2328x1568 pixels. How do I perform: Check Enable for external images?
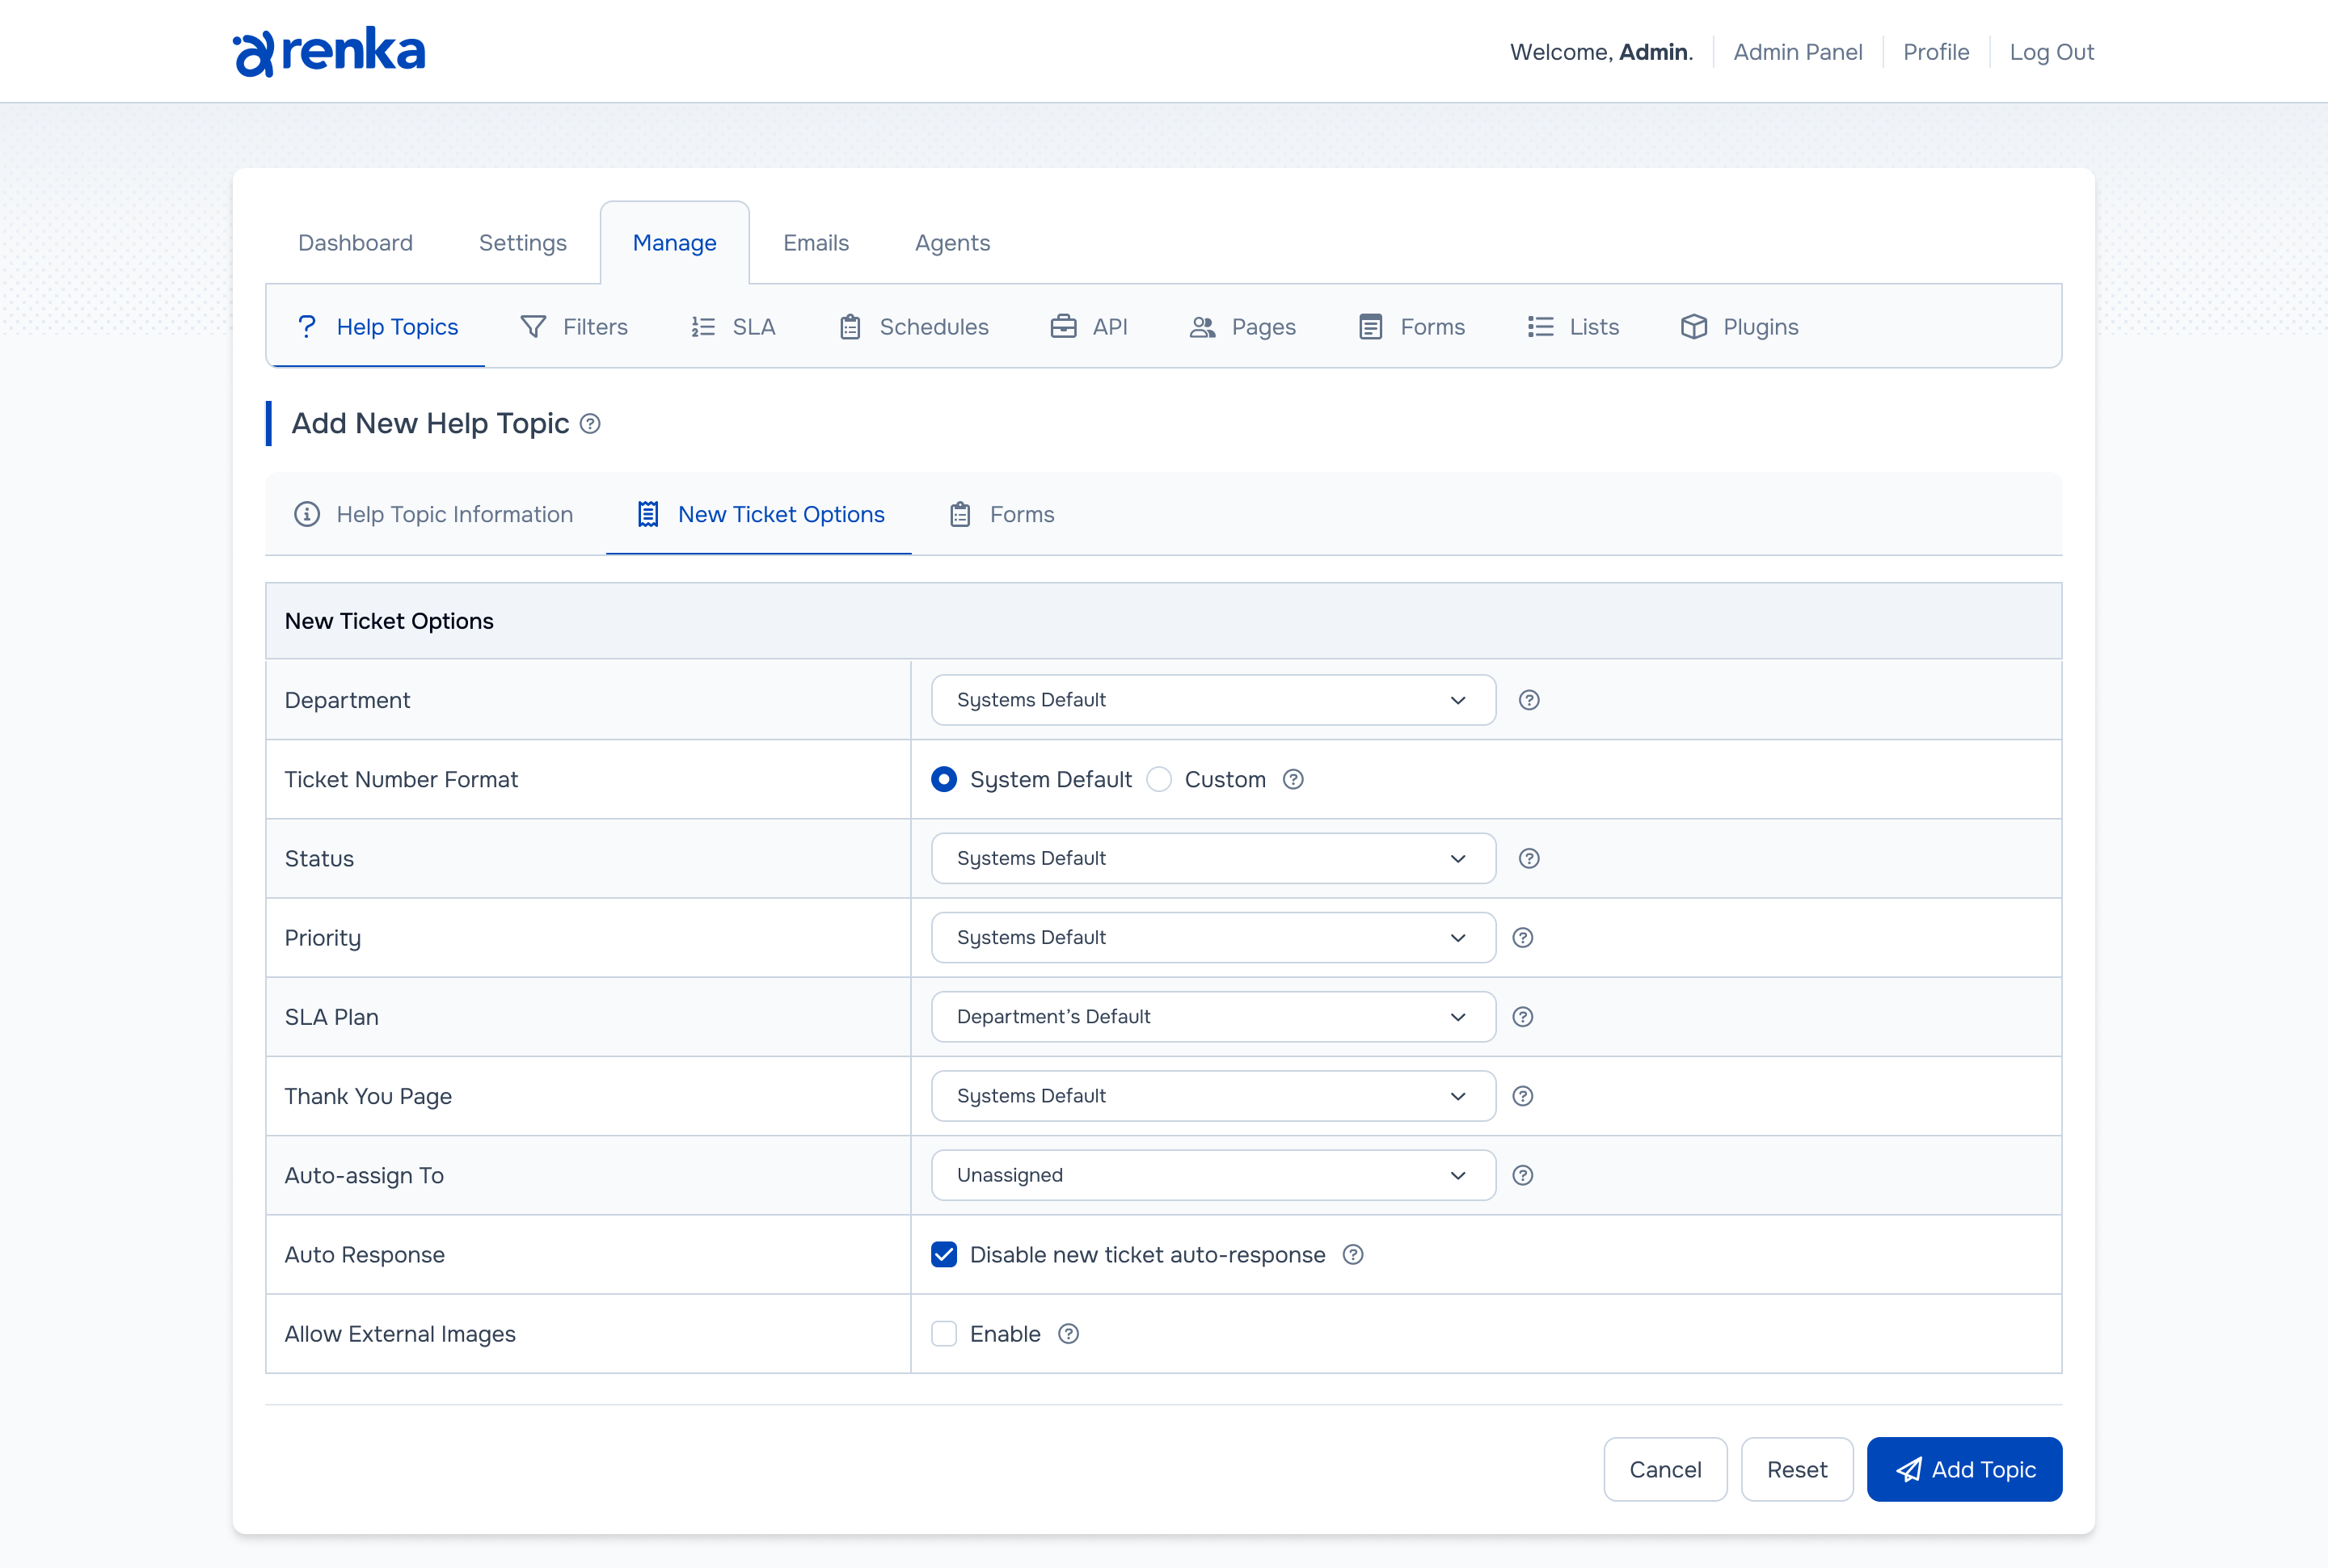[x=944, y=1334]
